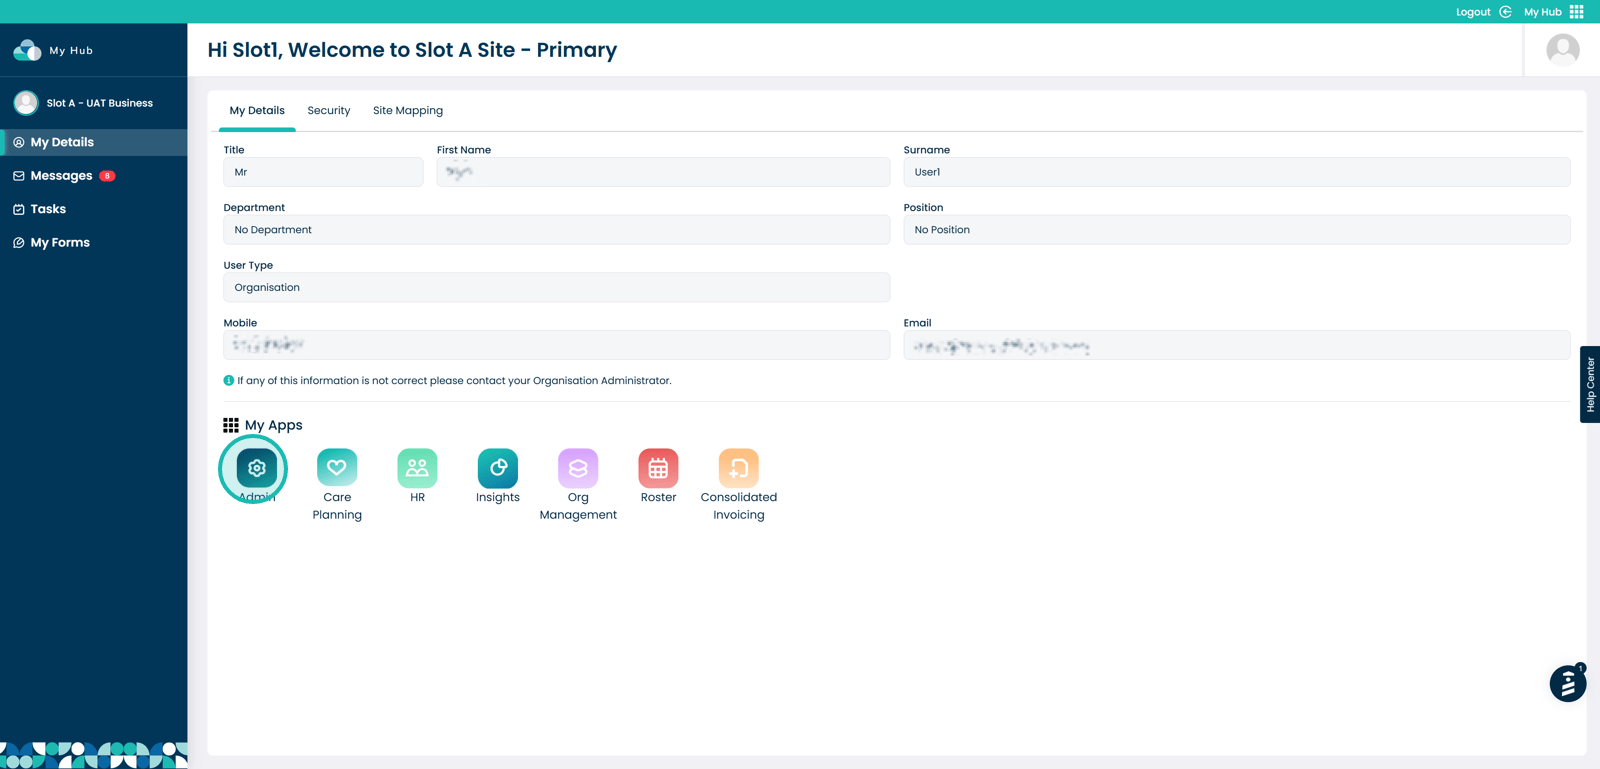Open the HR app icon
This screenshot has width=1600, height=769.
tap(417, 468)
